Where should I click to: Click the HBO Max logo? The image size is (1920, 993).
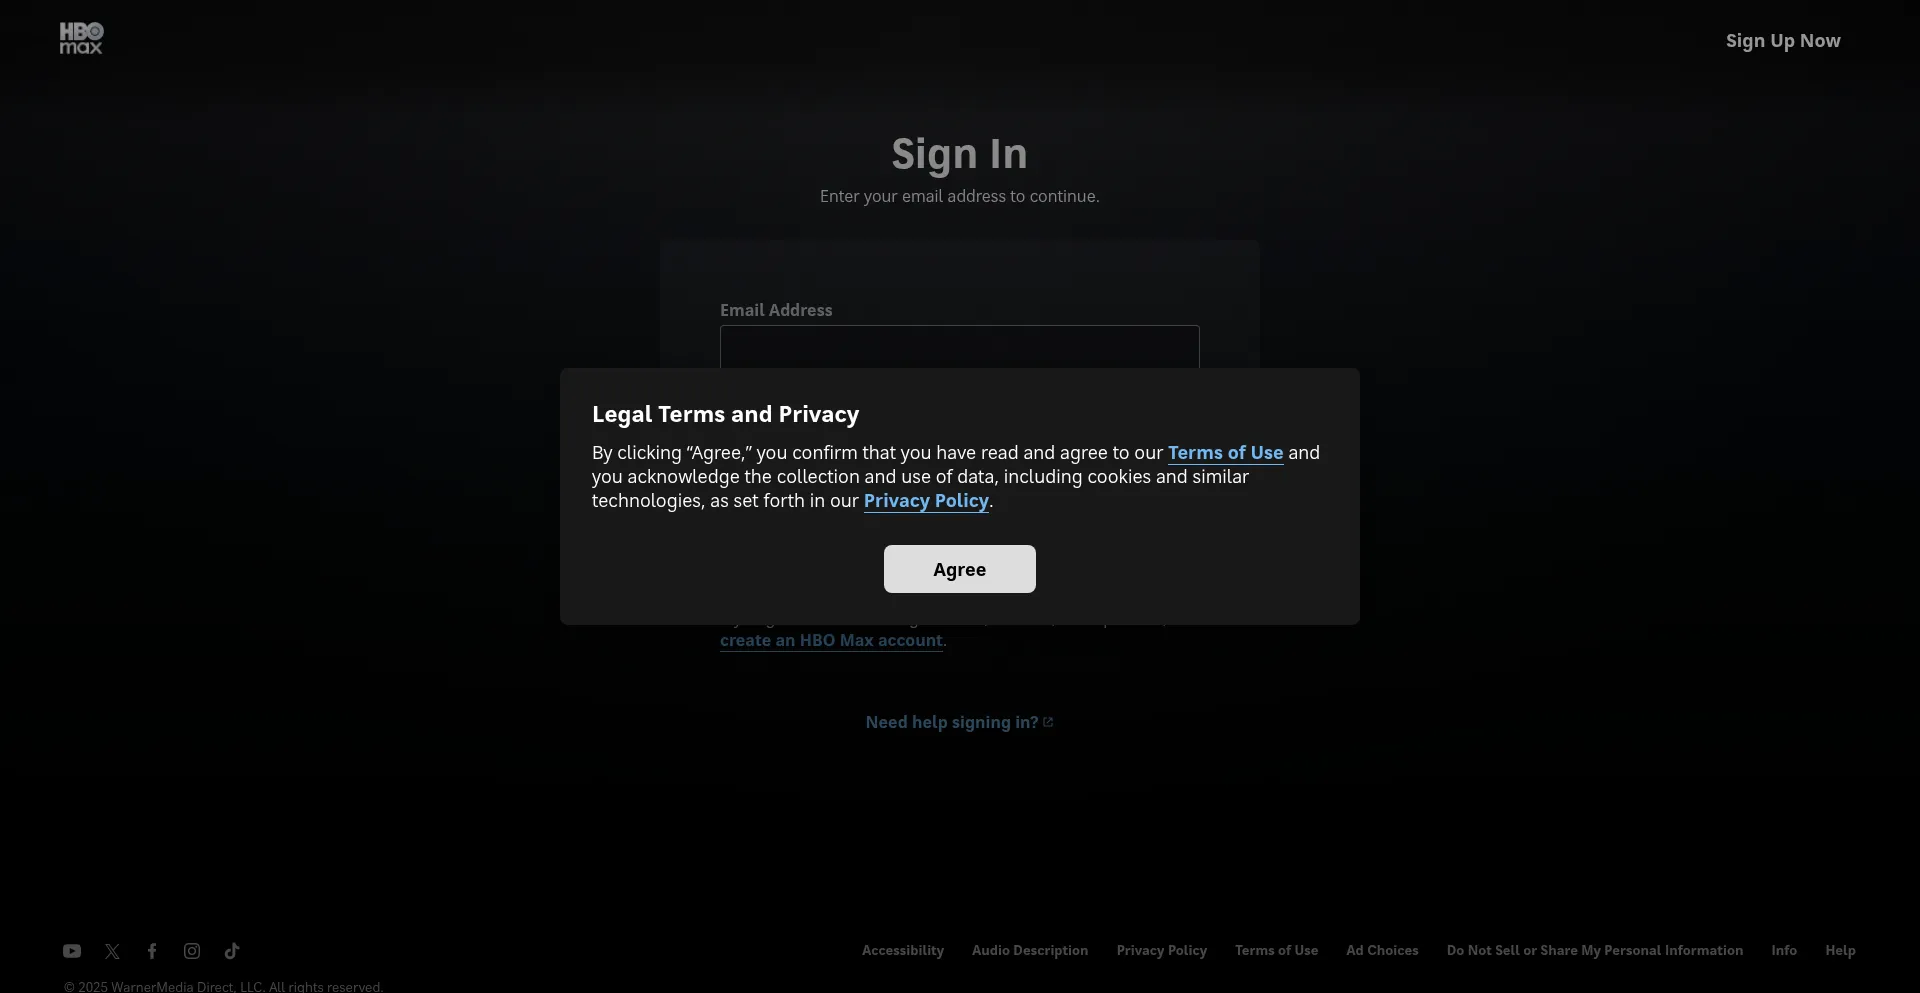click(x=81, y=38)
